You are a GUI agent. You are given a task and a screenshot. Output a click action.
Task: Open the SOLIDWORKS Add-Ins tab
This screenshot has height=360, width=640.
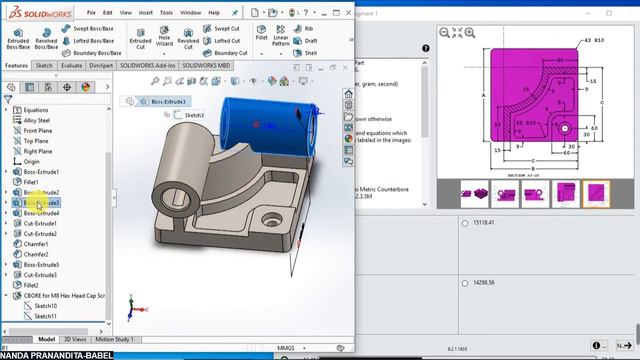(147, 65)
